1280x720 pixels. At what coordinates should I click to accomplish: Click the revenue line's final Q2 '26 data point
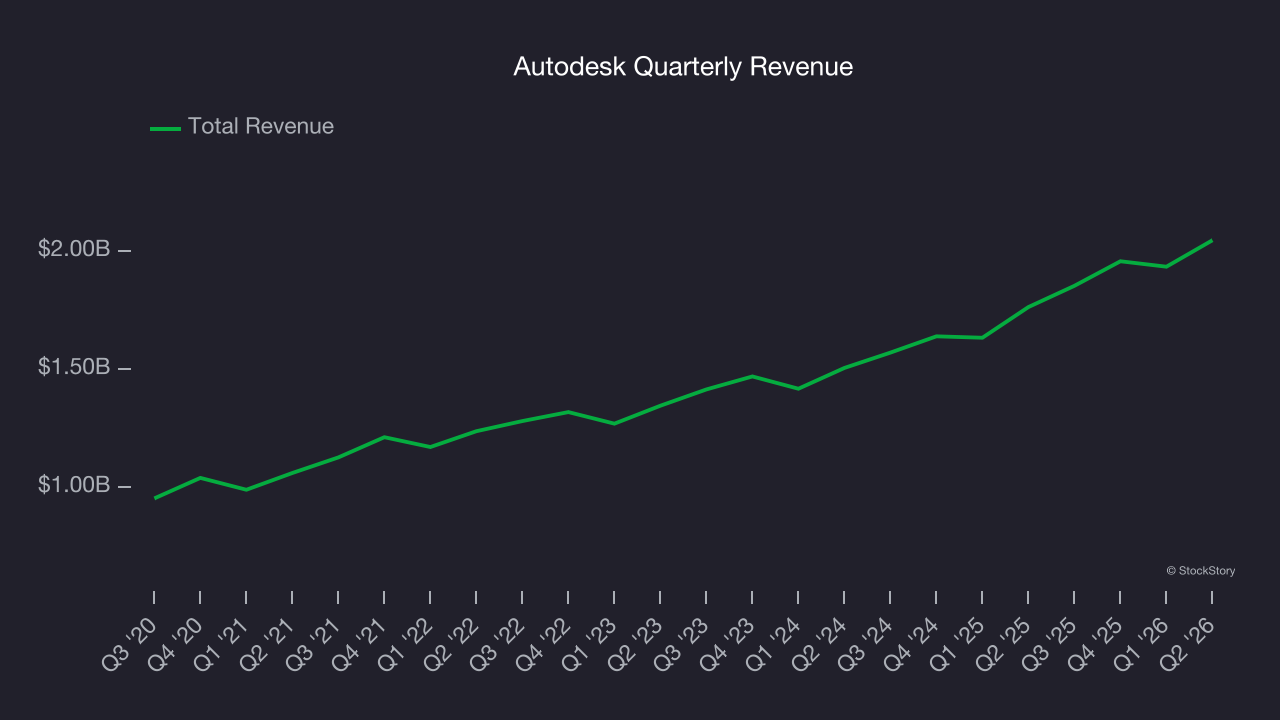pyautogui.click(x=1211, y=240)
